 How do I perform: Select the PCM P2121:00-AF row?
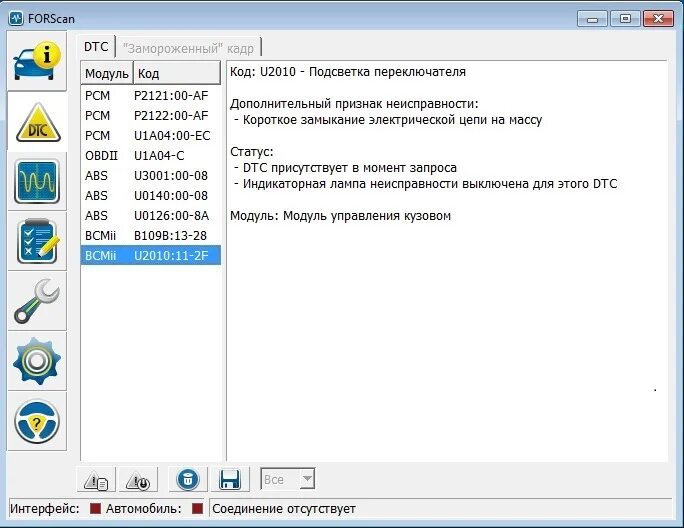150,96
